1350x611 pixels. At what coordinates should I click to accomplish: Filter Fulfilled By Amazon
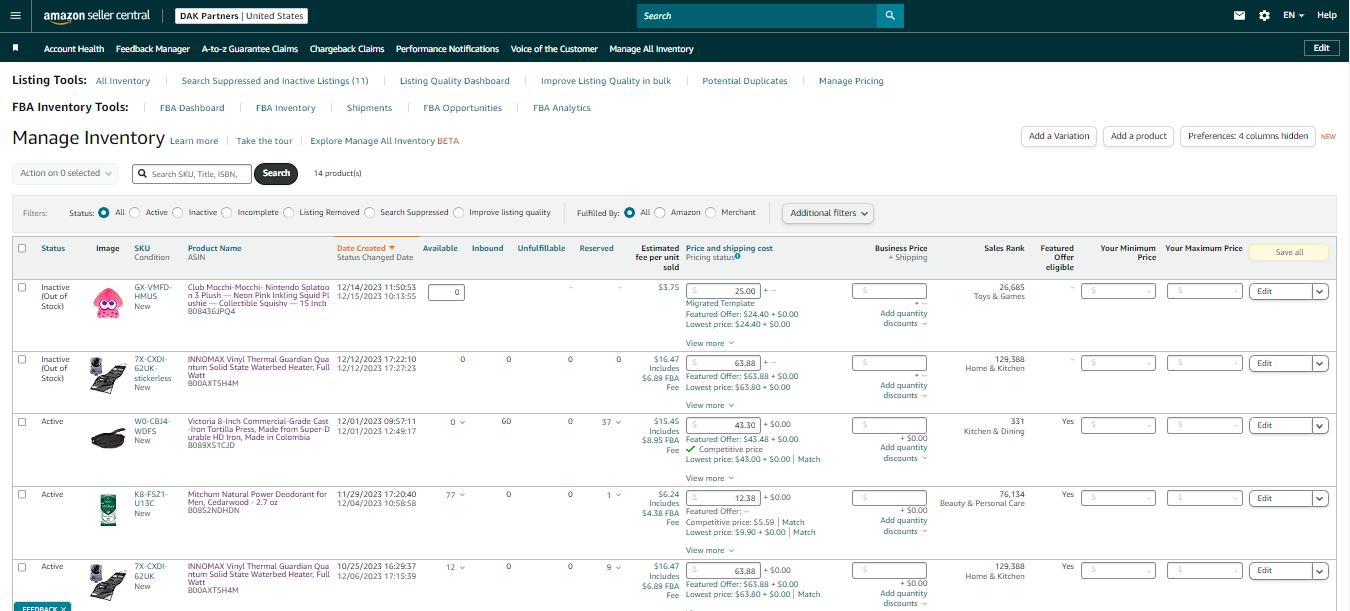(x=660, y=212)
